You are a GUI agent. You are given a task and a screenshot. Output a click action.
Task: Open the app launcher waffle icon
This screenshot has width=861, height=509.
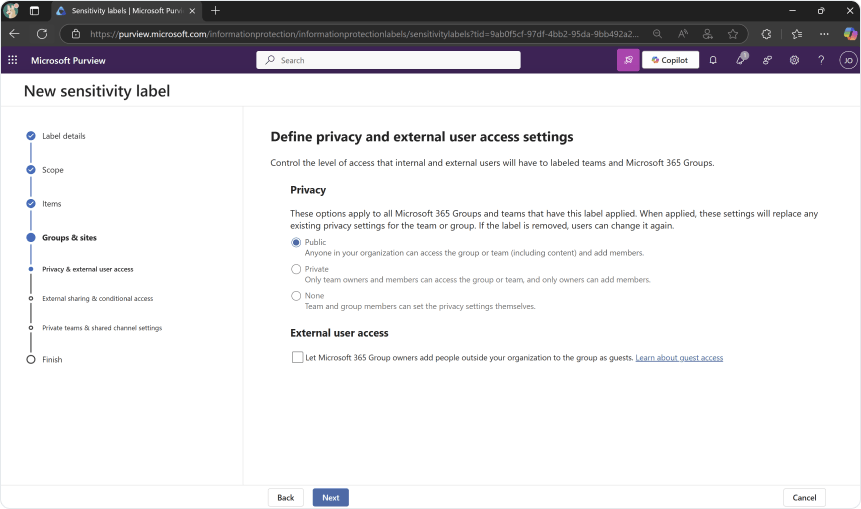13,60
